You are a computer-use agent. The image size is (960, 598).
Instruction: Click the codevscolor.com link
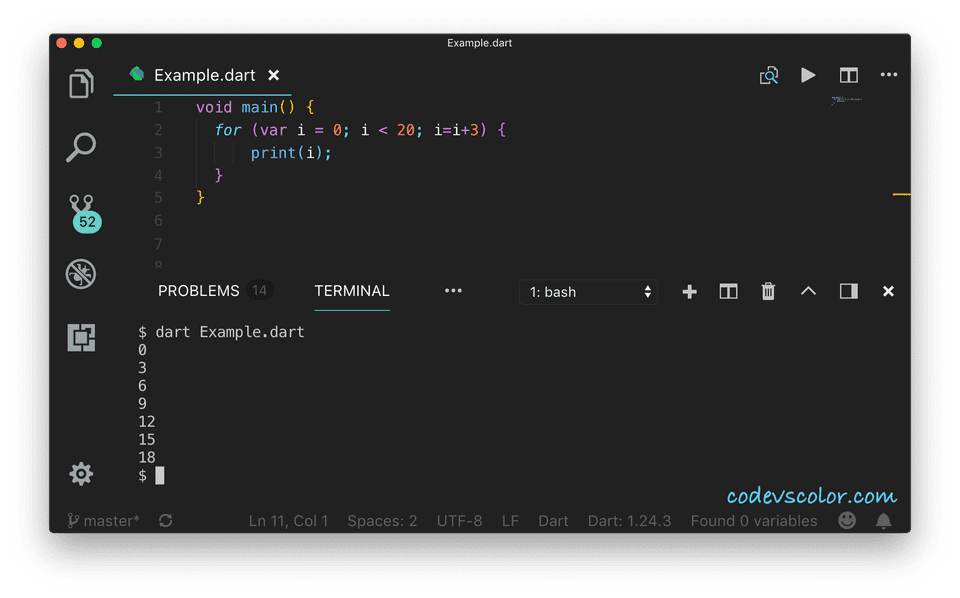[x=812, y=494]
